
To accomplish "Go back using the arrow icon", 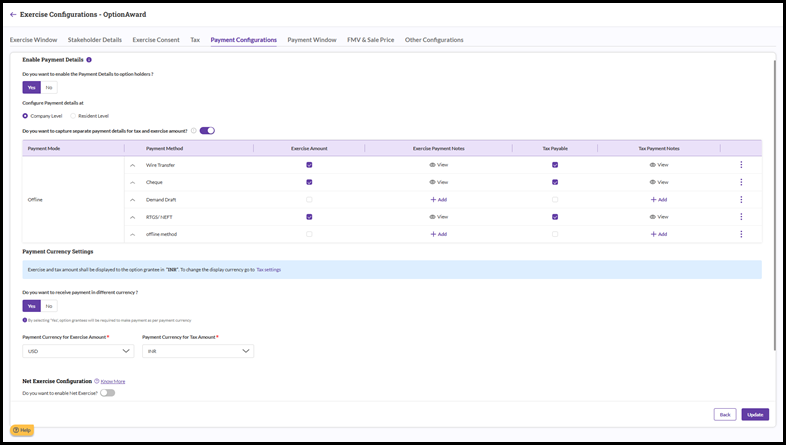I will [13, 15].
